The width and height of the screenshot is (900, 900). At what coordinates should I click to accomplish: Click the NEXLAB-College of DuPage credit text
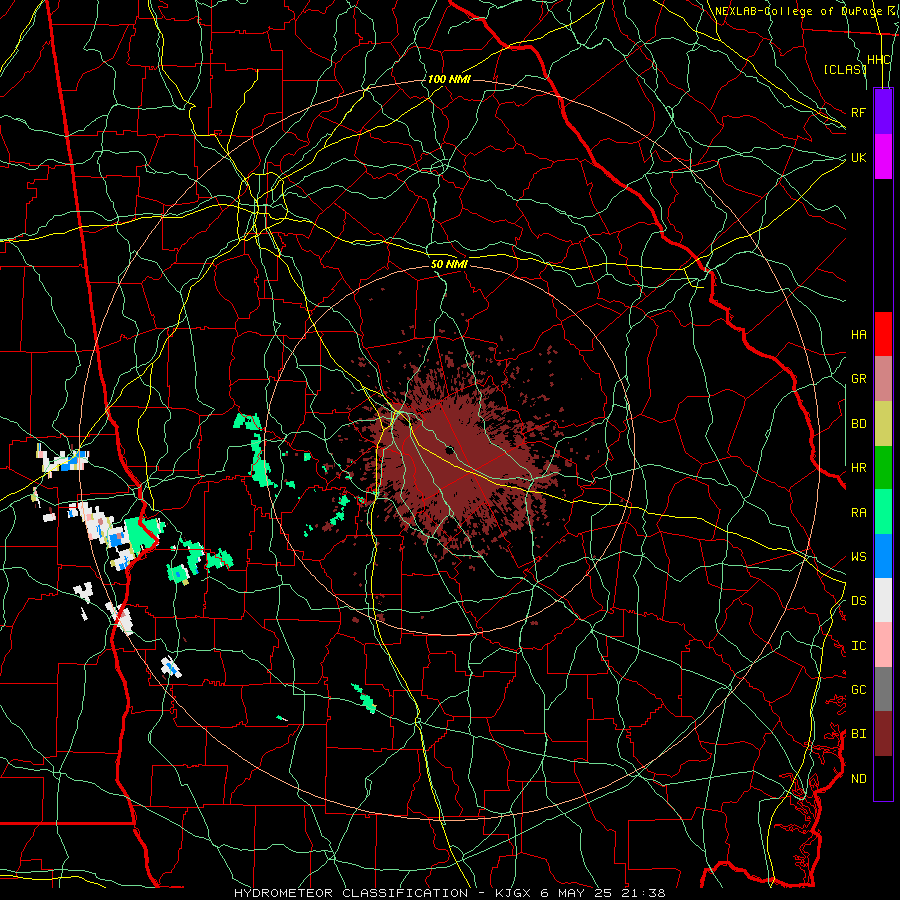(x=806, y=11)
